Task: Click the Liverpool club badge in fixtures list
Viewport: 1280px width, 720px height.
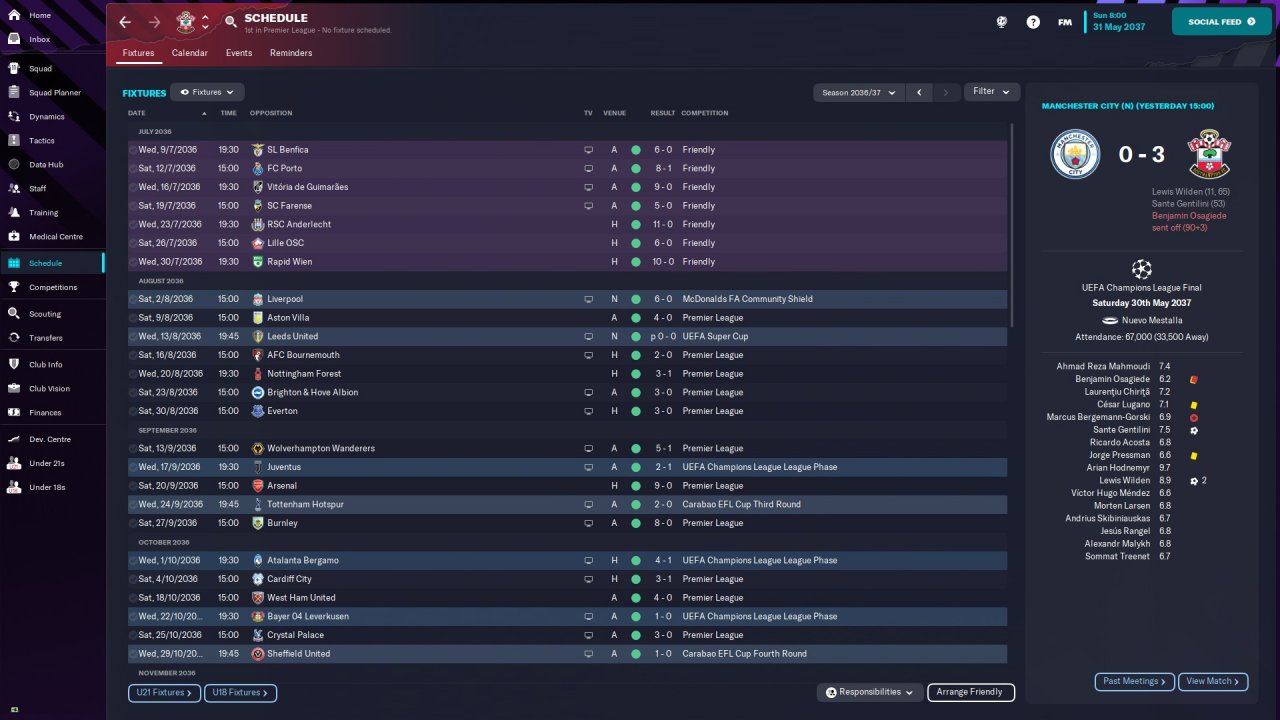Action: [258, 299]
